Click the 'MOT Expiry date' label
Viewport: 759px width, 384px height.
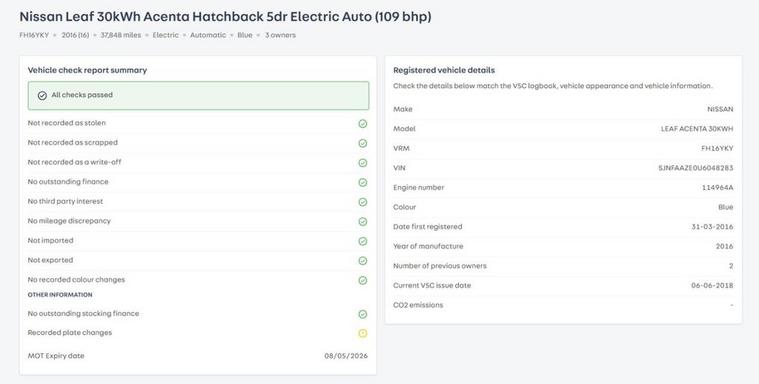[56, 356]
